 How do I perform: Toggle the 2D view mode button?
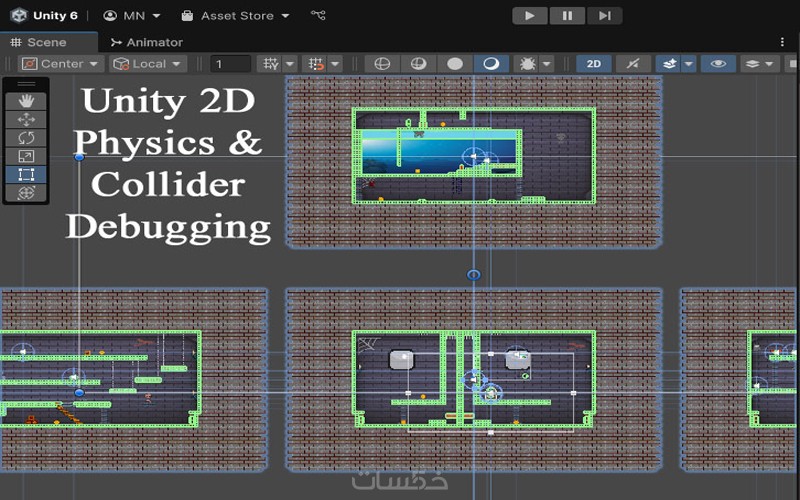point(594,64)
